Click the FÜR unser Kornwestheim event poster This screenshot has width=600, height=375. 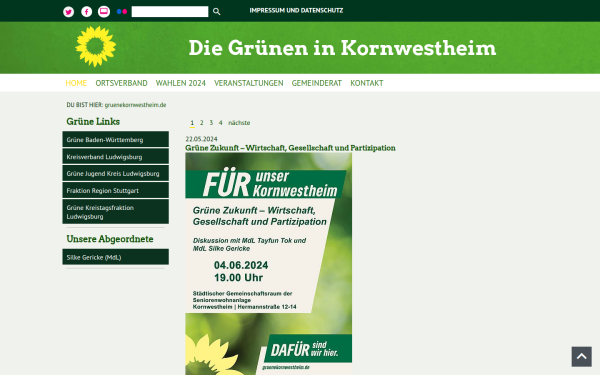[269, 264]
